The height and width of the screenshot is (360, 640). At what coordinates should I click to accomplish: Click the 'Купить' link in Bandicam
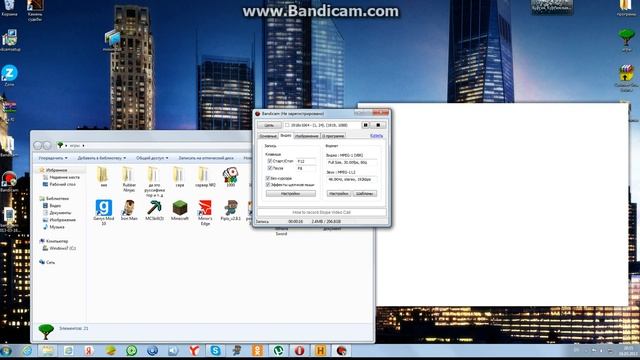tap(376, 136)
